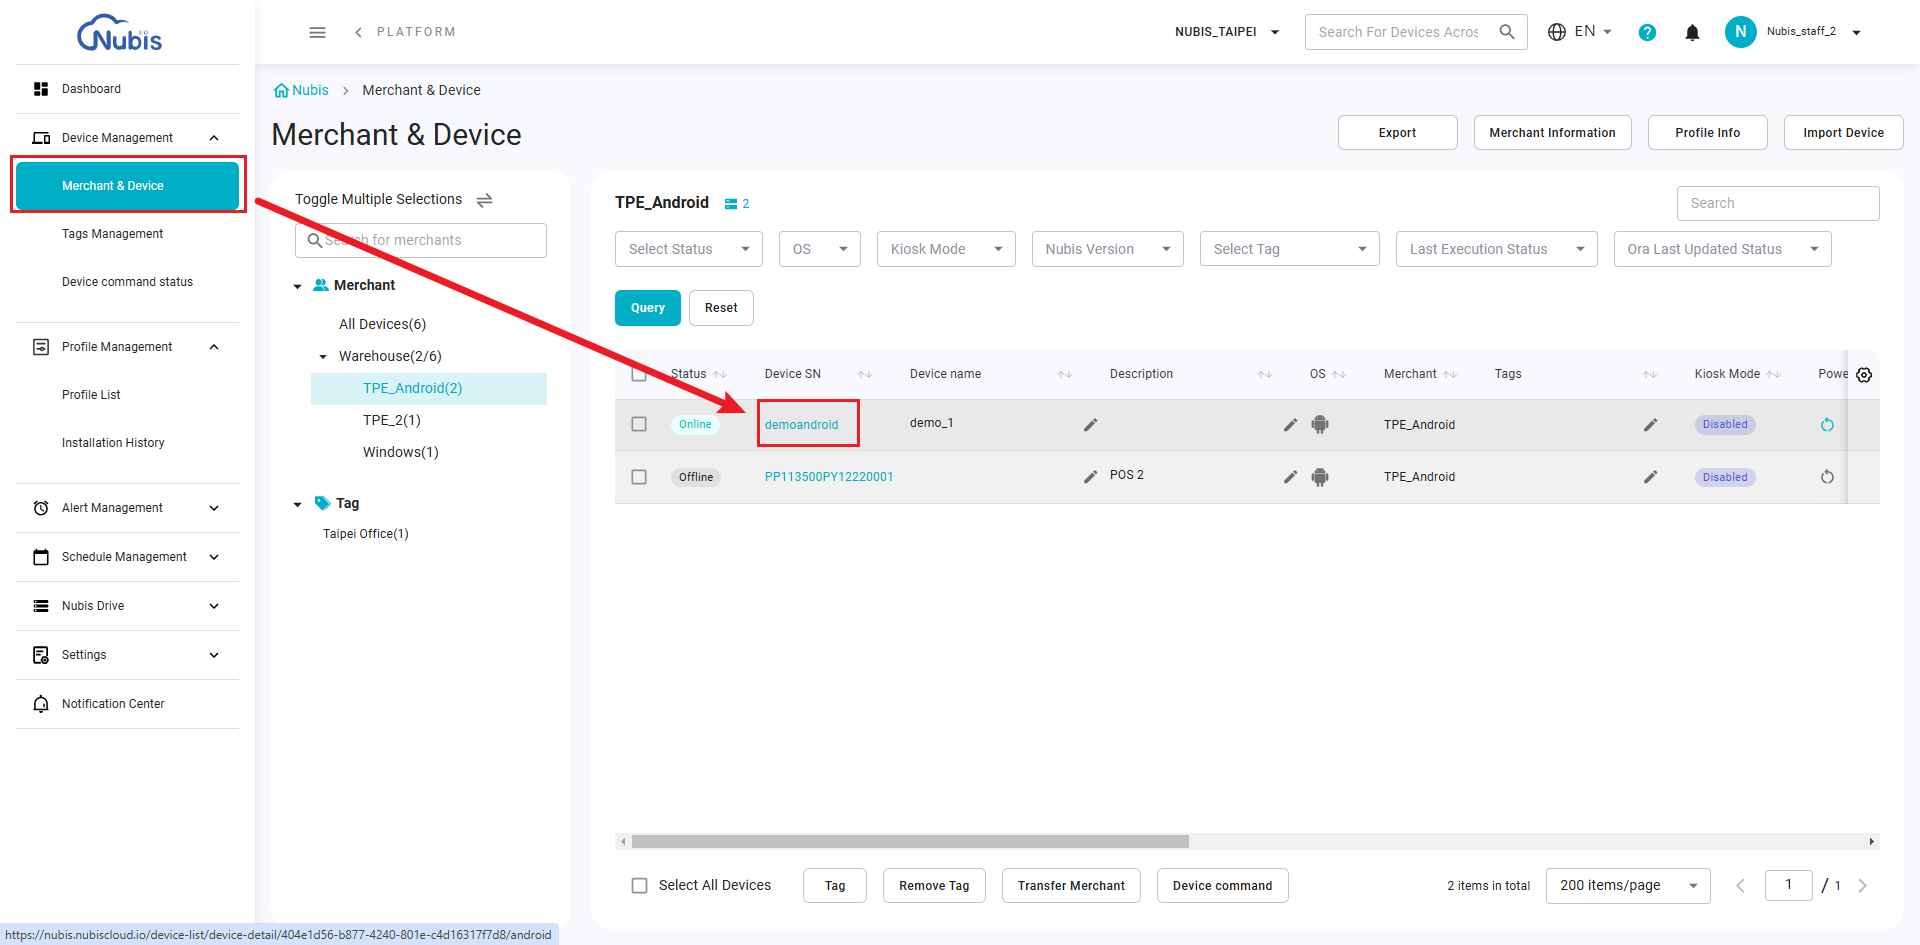Click the Nubis logo
The width and height of the screenshot is (1920, 945).
pos(119,33)
